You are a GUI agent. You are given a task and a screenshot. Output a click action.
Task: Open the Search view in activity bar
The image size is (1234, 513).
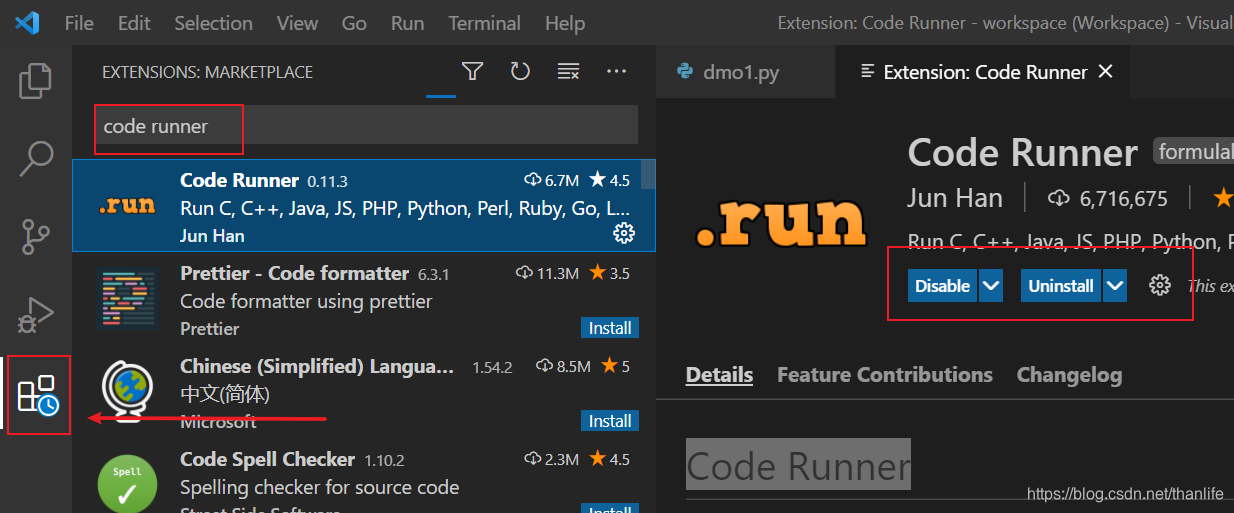tap(36, 158)
